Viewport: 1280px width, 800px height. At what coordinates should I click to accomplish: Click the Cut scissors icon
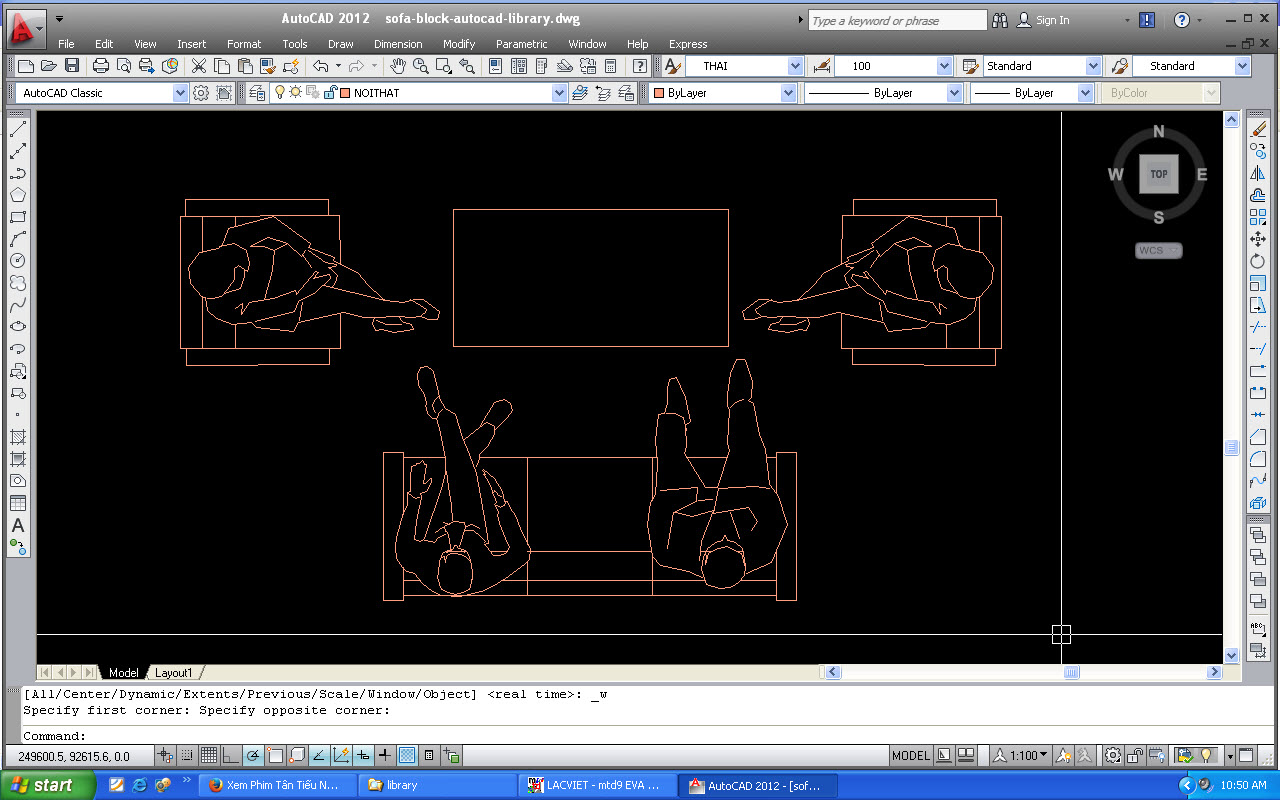[198, 66]
